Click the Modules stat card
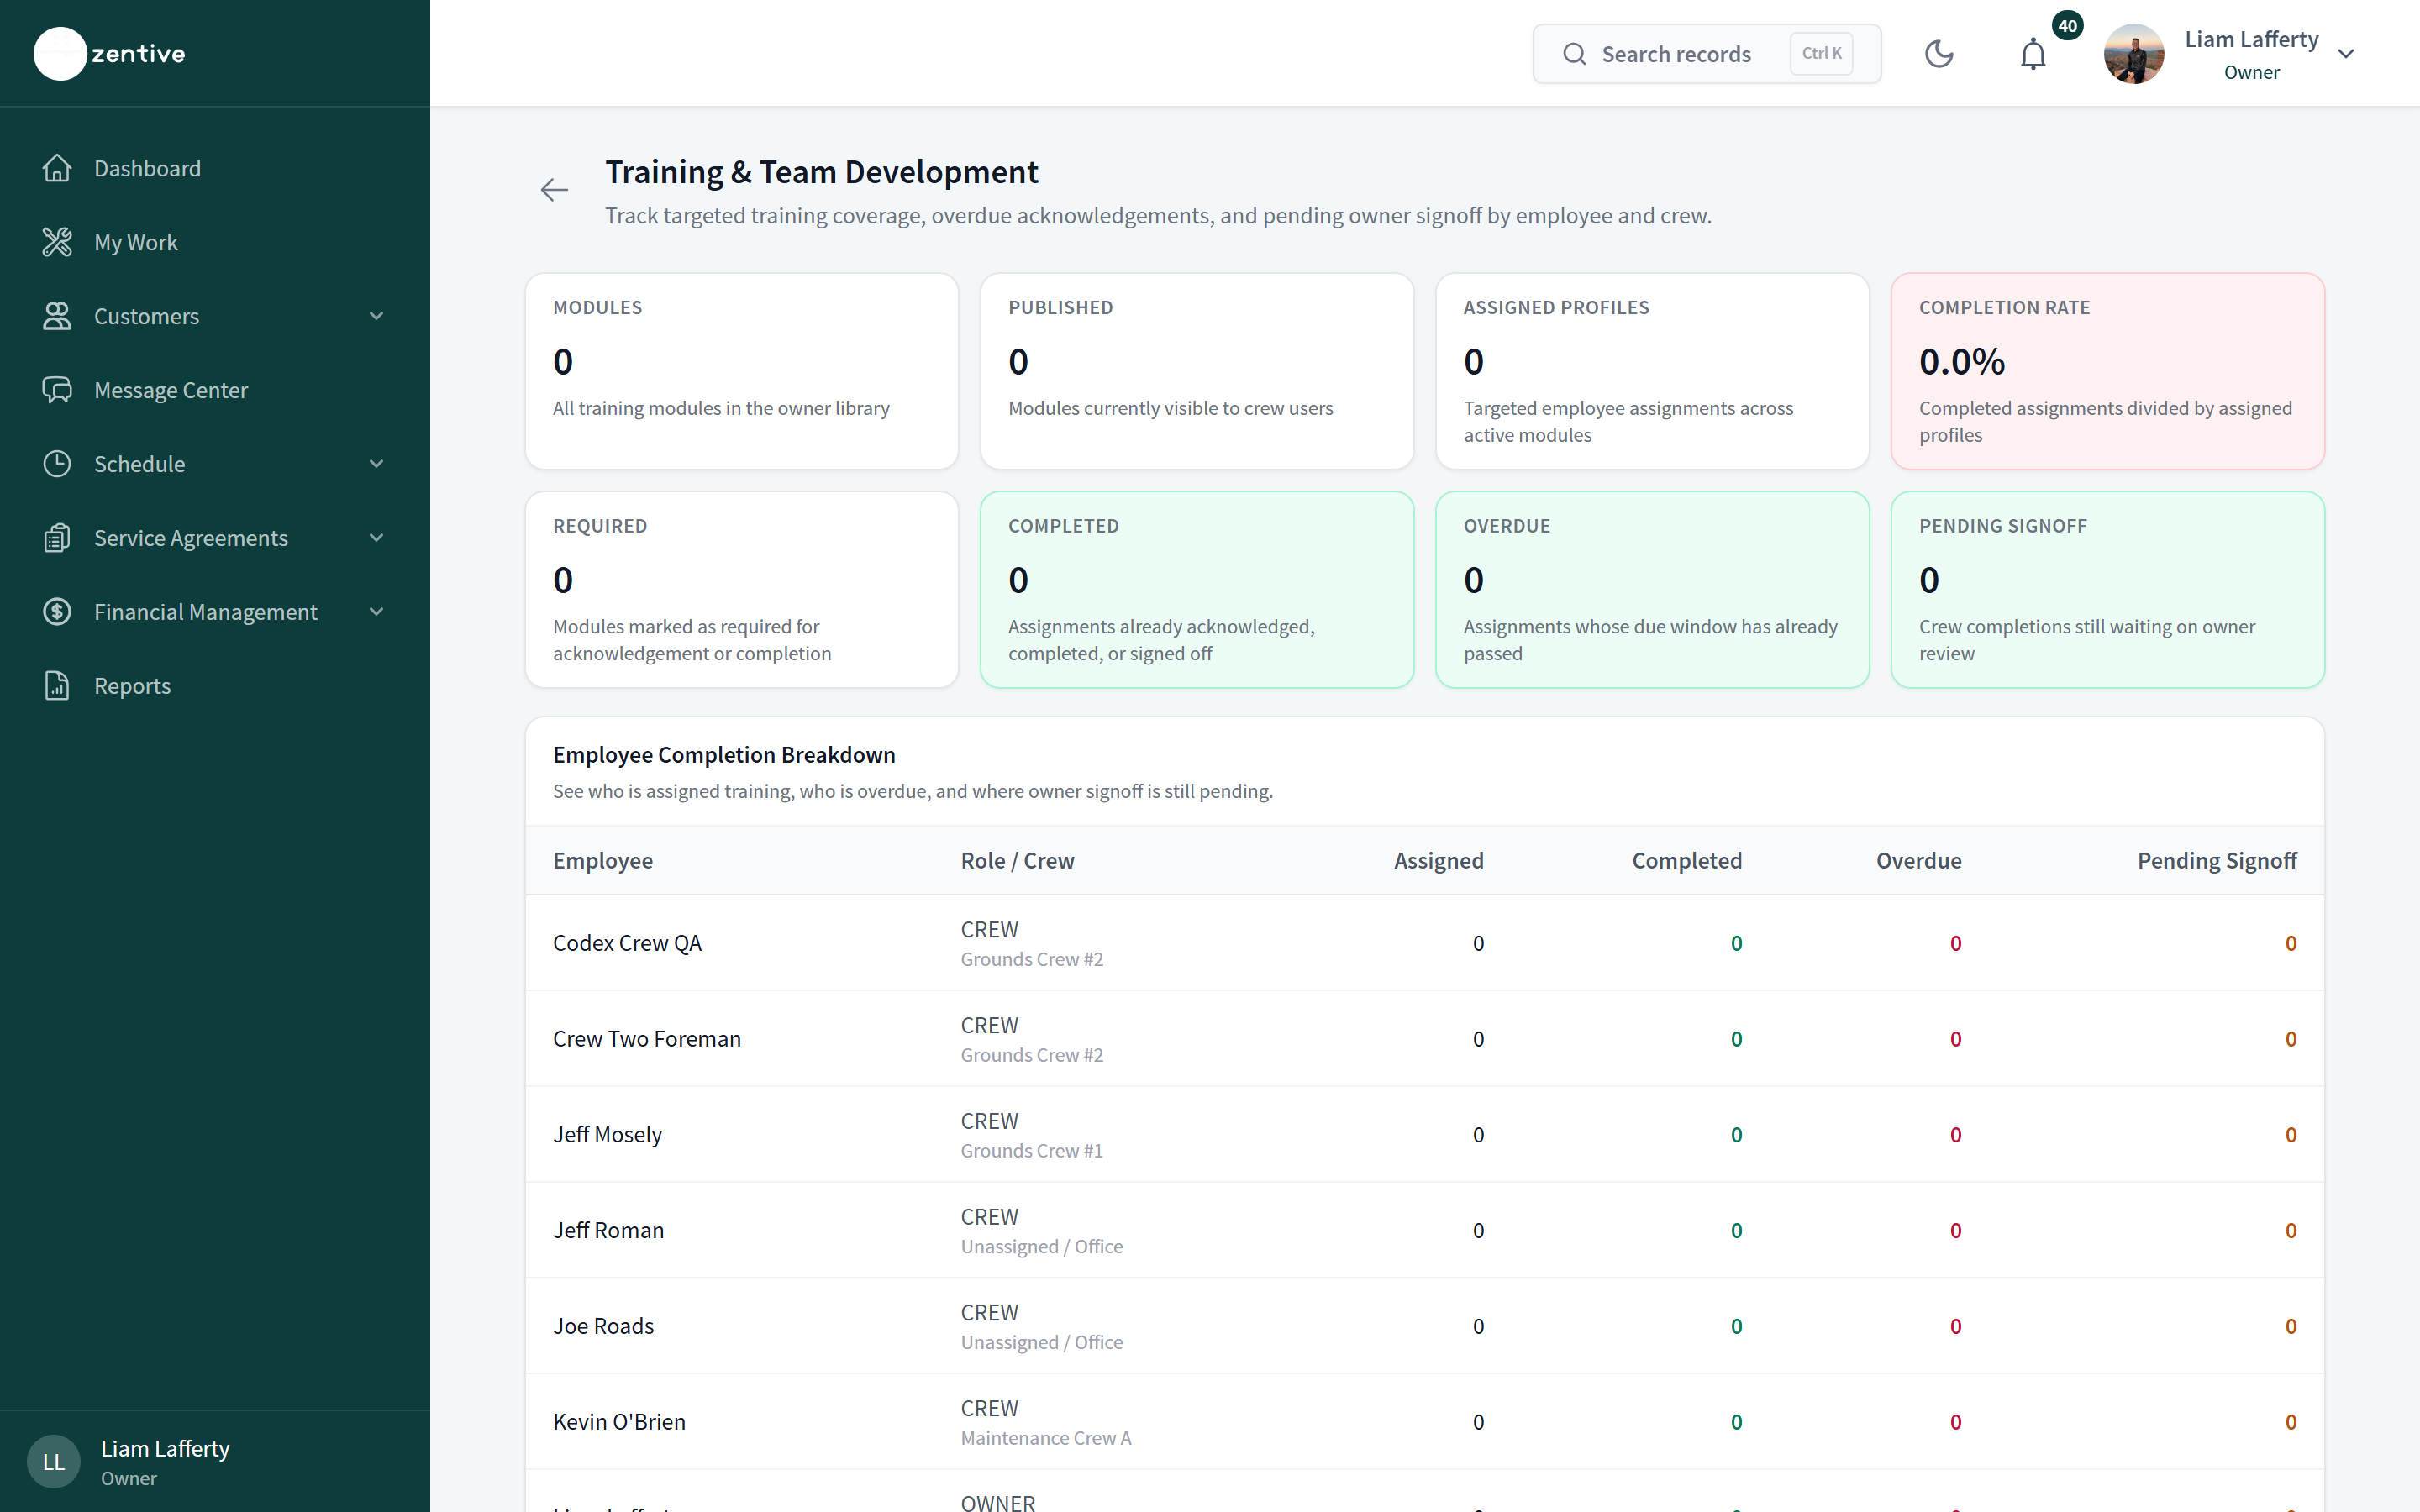 [x=742, y=371]
